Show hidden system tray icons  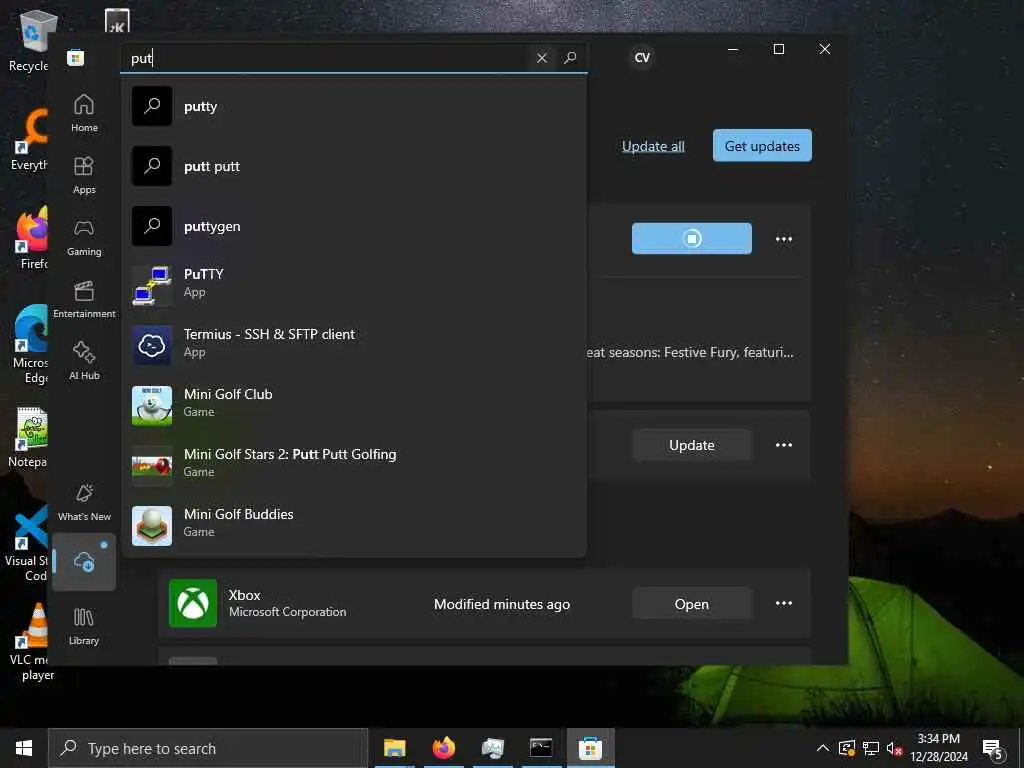(x=823, y=748)
